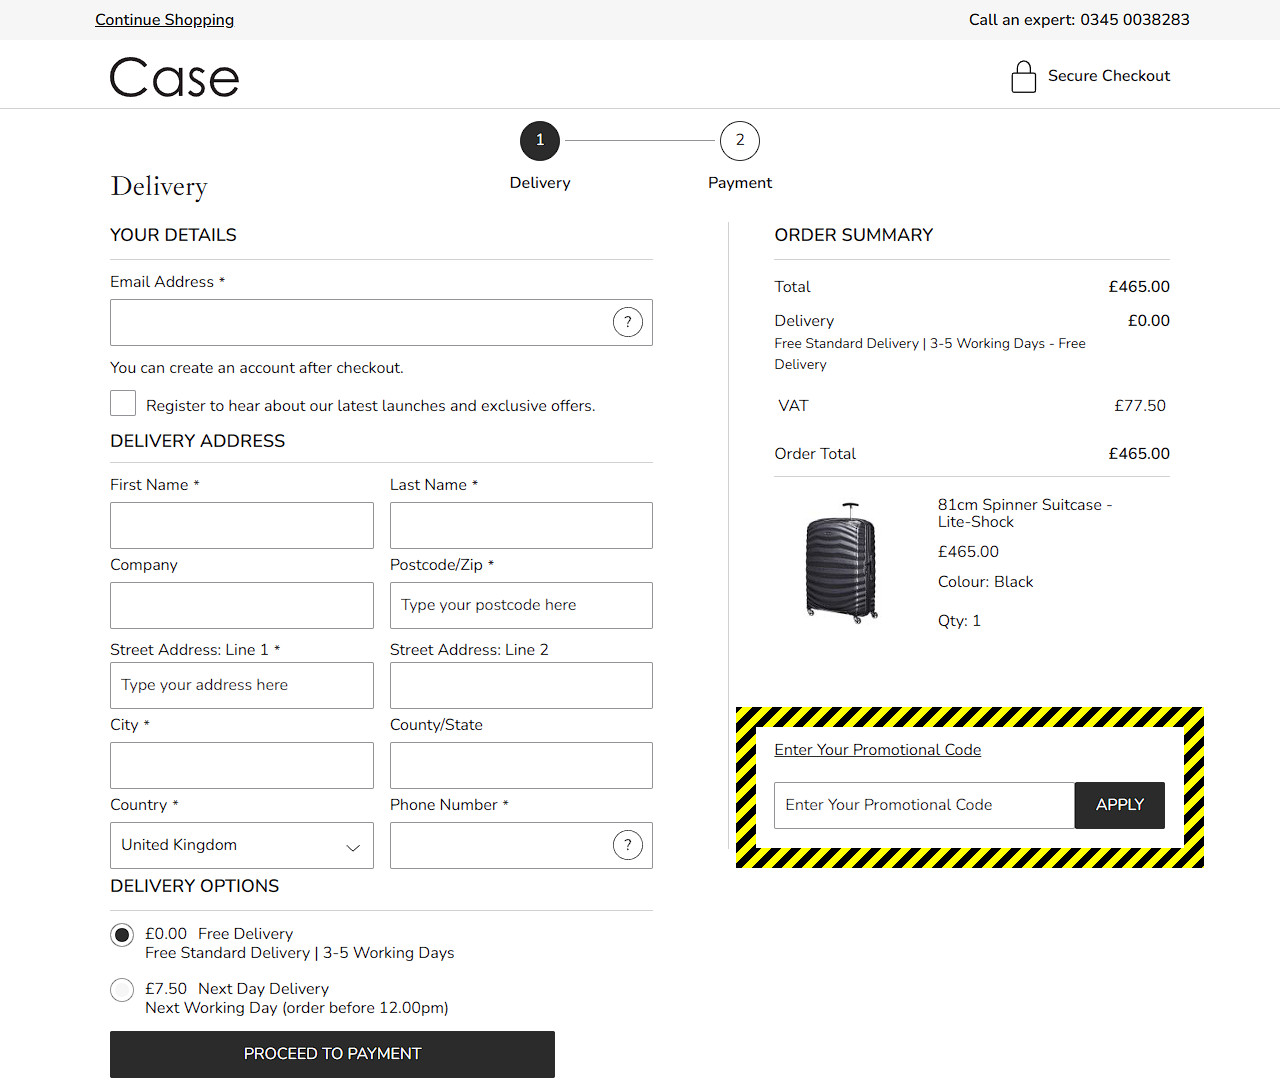Click the phone number help icon
This screenshot has height=1080, width=1280.
coord(627,845)
